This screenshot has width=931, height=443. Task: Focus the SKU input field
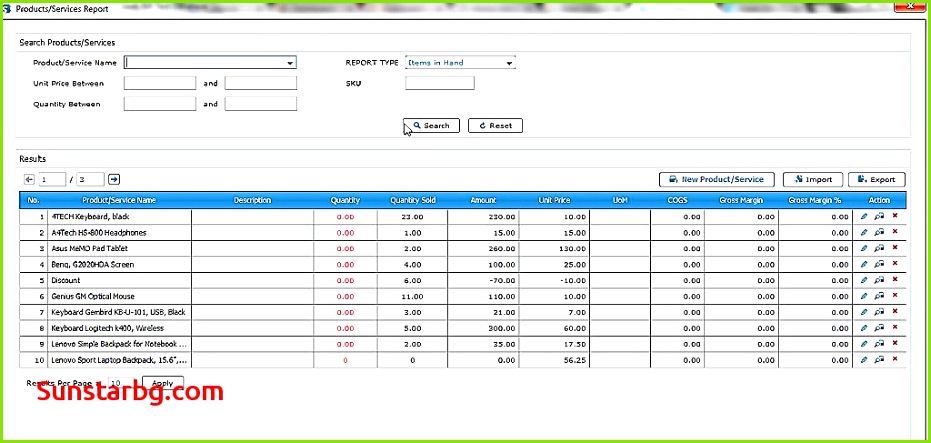point(440,83)
